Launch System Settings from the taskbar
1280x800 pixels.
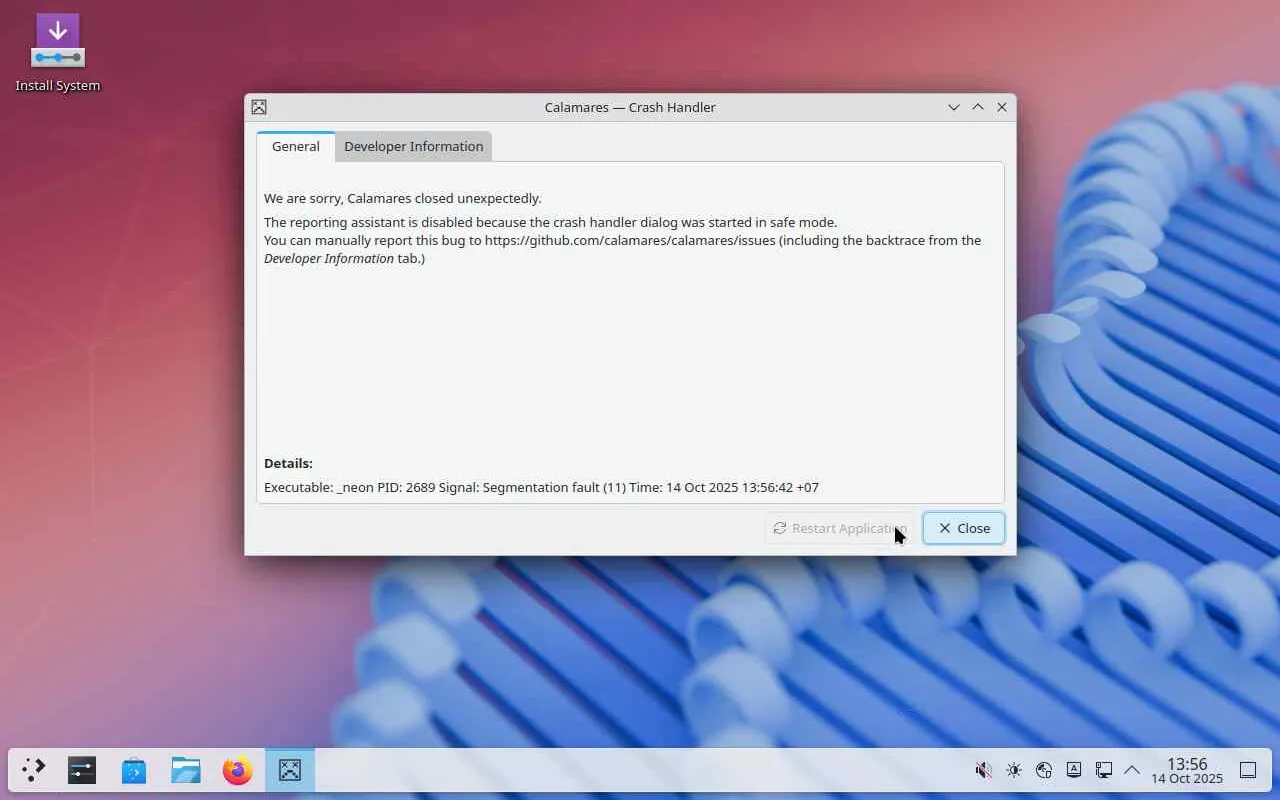pos(82,770)
